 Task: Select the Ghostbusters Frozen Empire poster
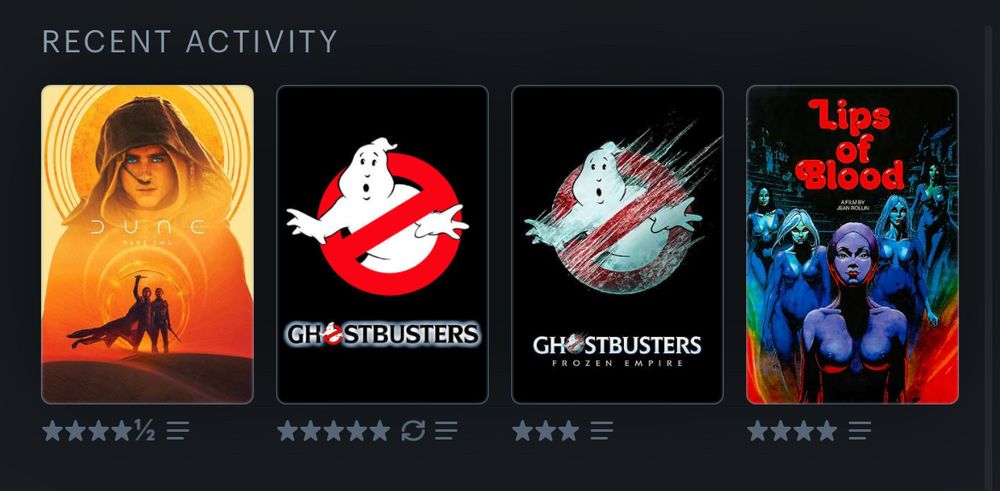pyautogui.click(x=617, y=244)
